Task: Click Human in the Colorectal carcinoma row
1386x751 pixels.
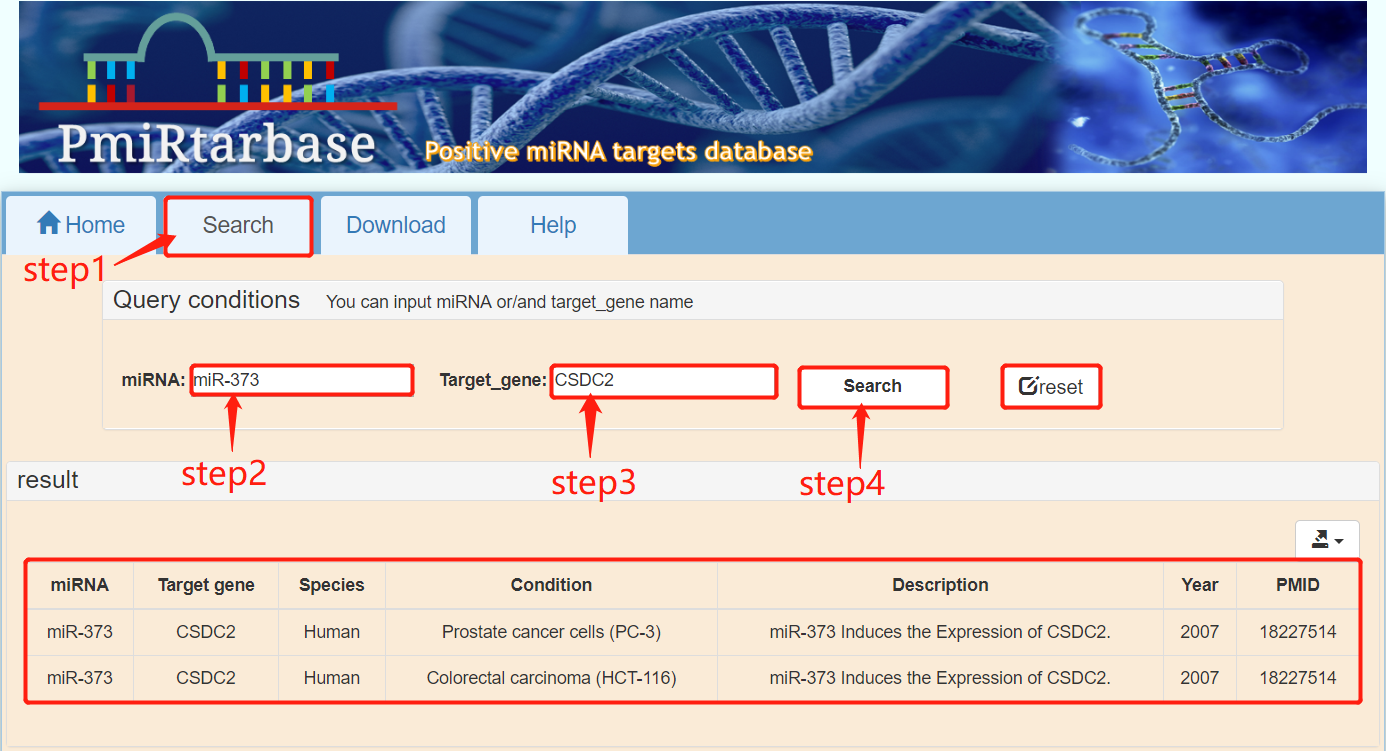Action: [332, 678]
